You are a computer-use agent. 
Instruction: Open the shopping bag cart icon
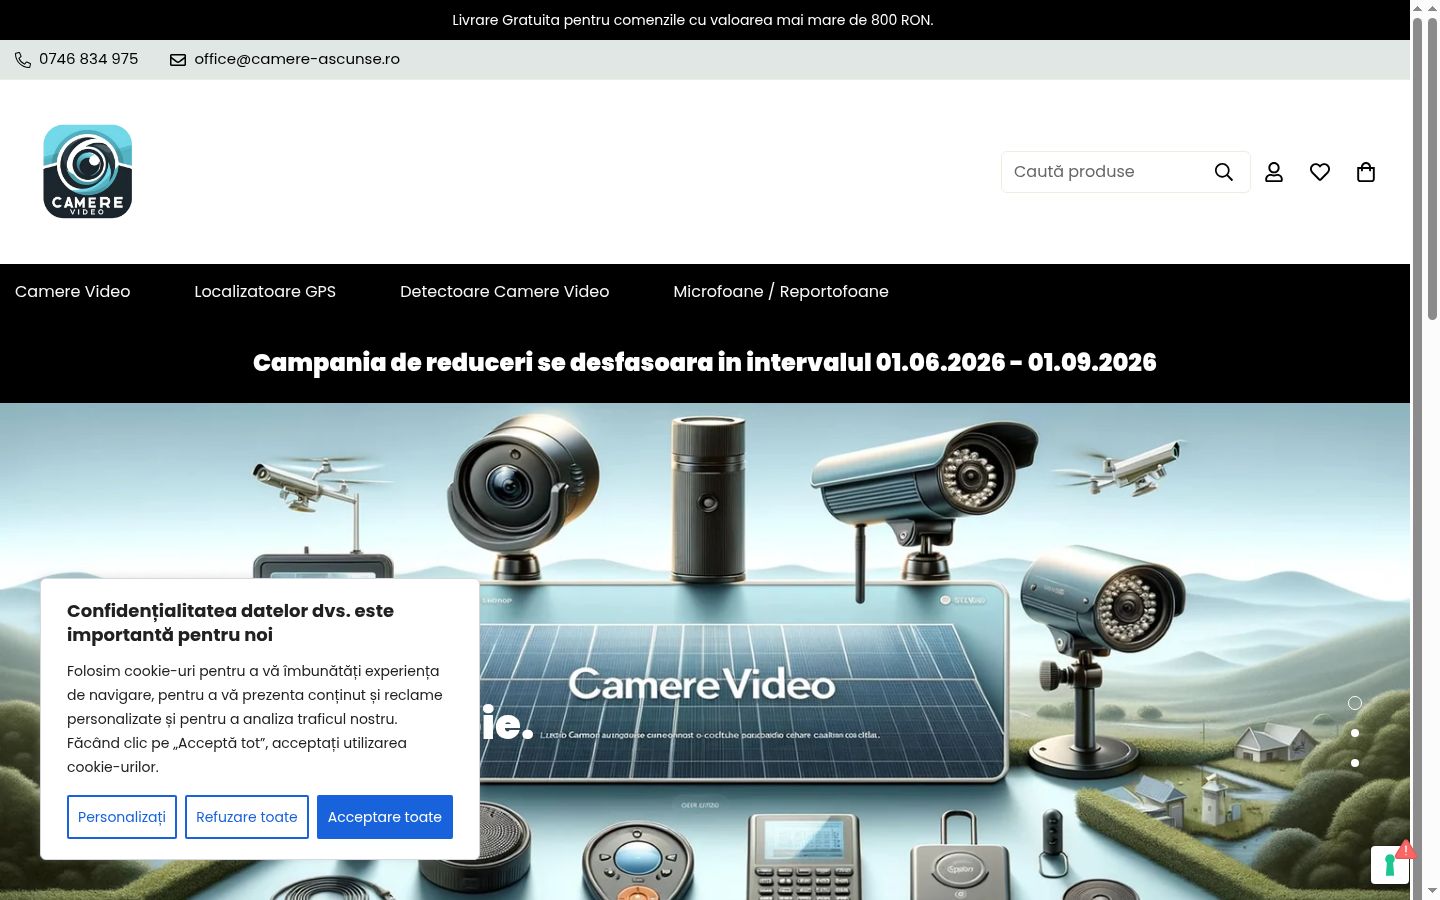(1366, 172)
